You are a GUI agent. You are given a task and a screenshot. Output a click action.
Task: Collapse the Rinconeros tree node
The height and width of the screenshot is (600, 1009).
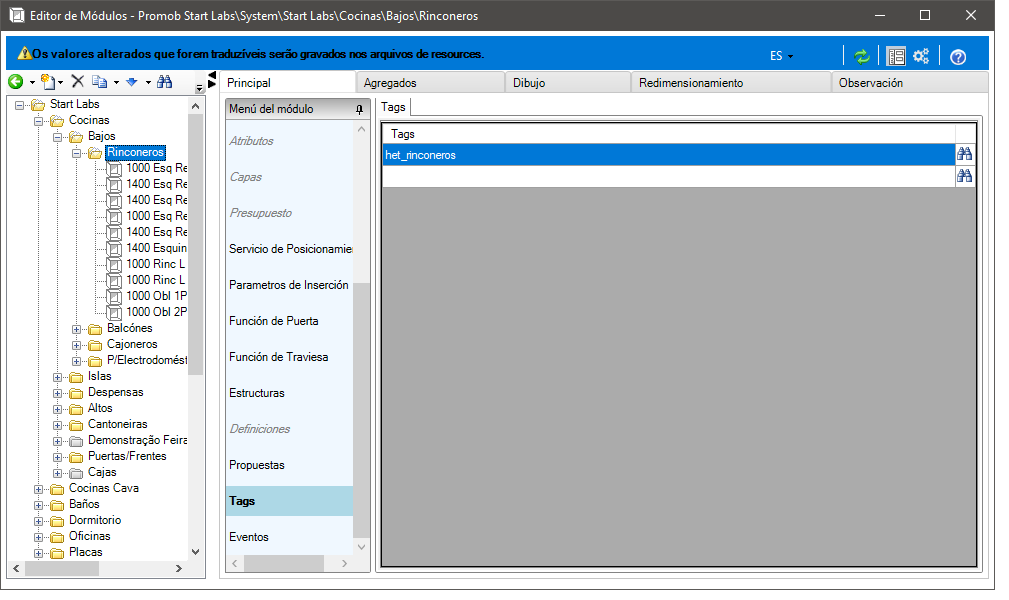point(77,153)
